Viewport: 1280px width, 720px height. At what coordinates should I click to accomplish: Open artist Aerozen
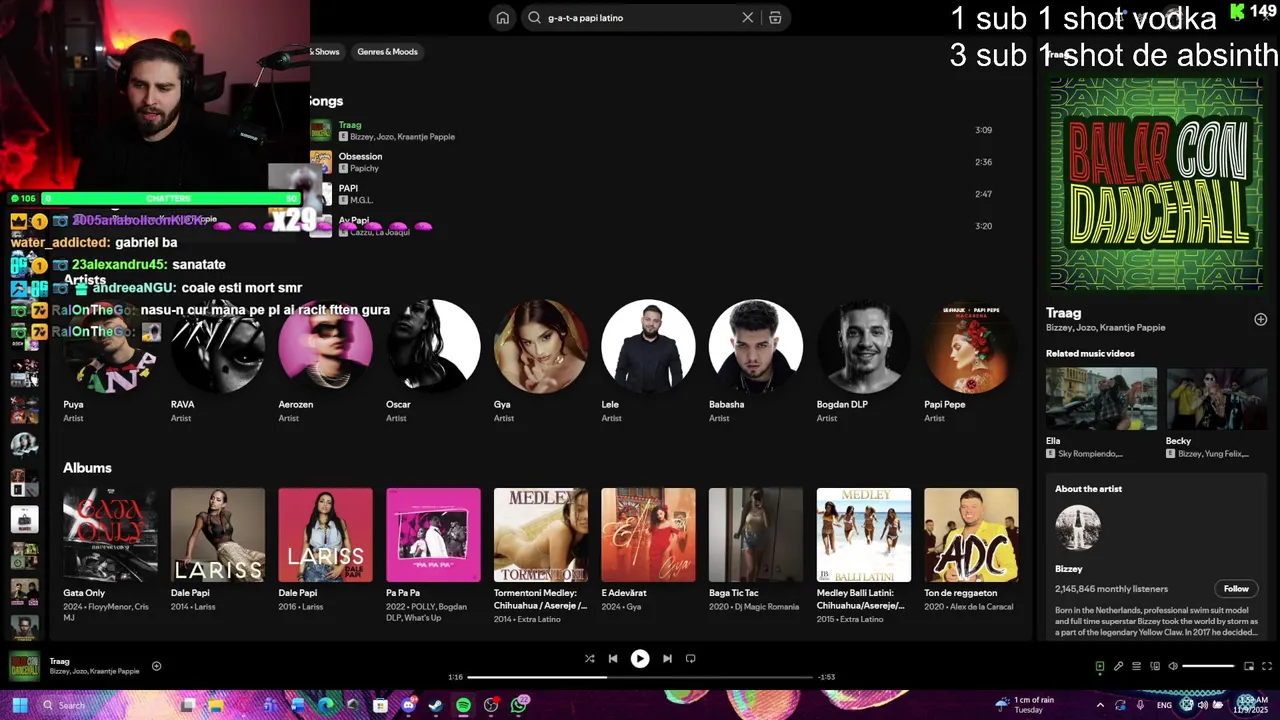tap(325, 346)
